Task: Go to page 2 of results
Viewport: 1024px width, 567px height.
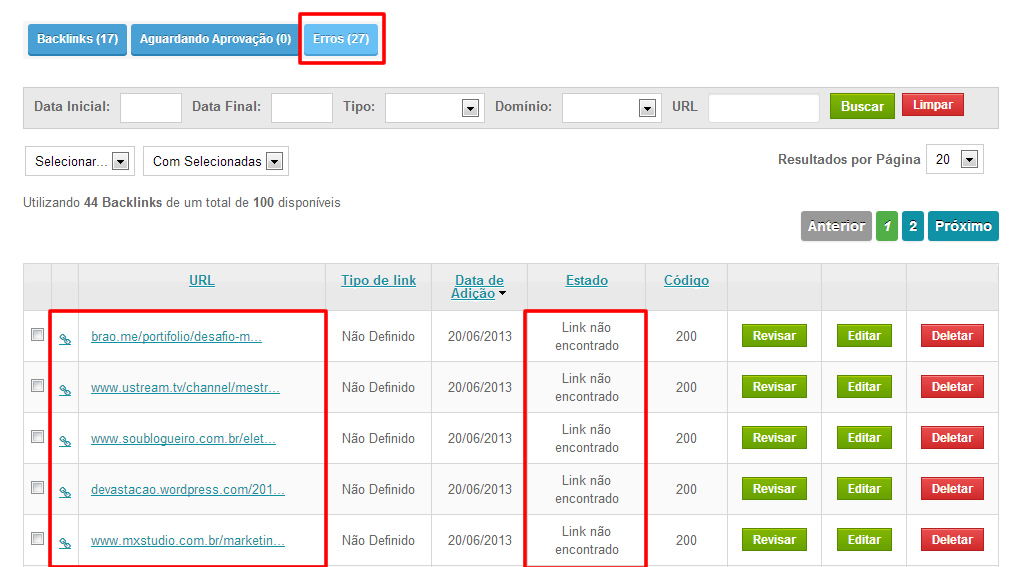Action: tap(912, 226)
